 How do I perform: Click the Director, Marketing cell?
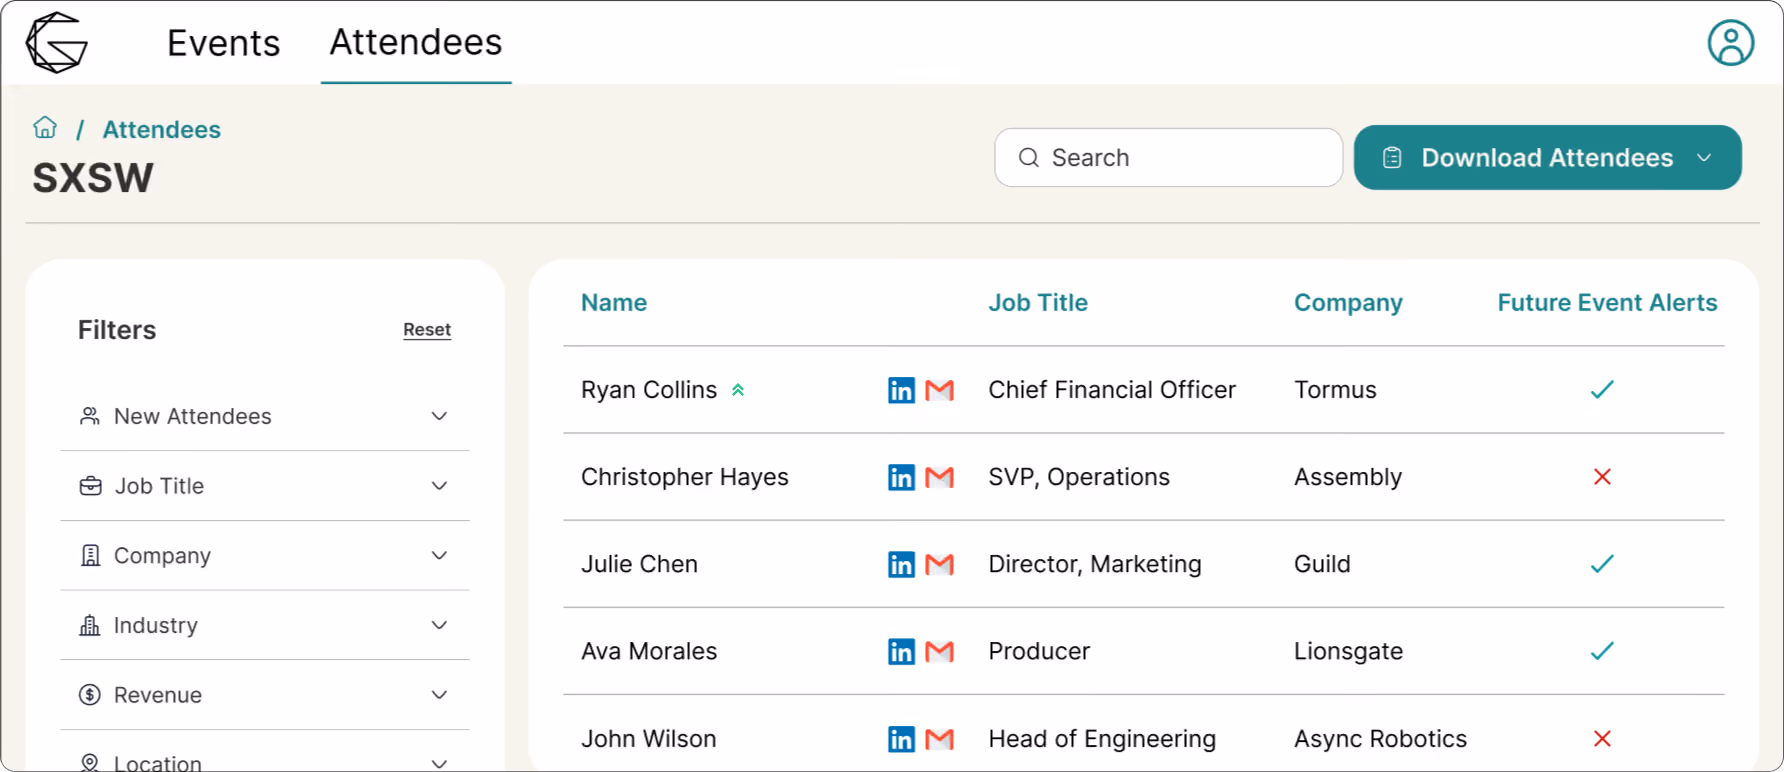1095,564
